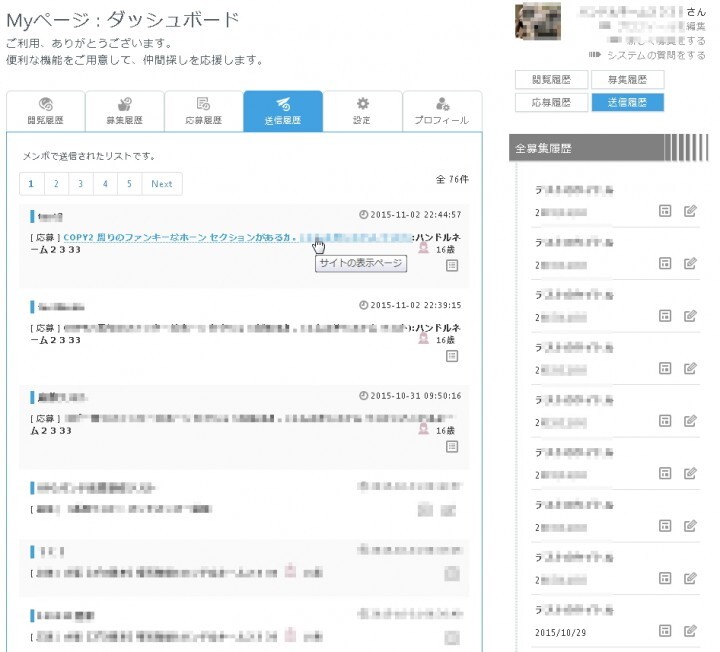This screenshot has width=720, height=652.
Task: Click clock icon beside 2015-11-02 22:39:15
Action: 363,305
